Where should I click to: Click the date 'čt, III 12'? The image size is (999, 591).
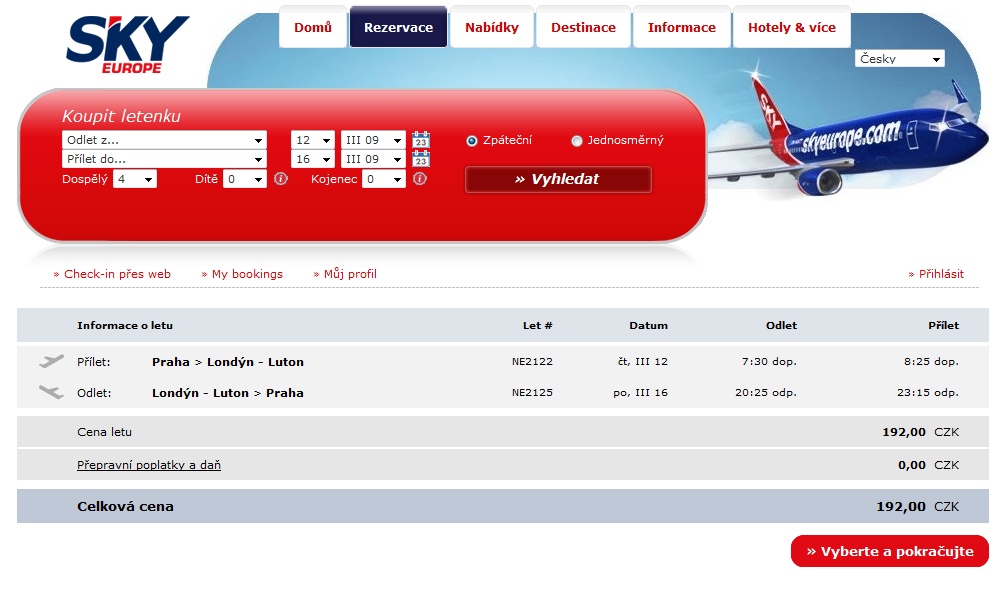click(643, 361)
